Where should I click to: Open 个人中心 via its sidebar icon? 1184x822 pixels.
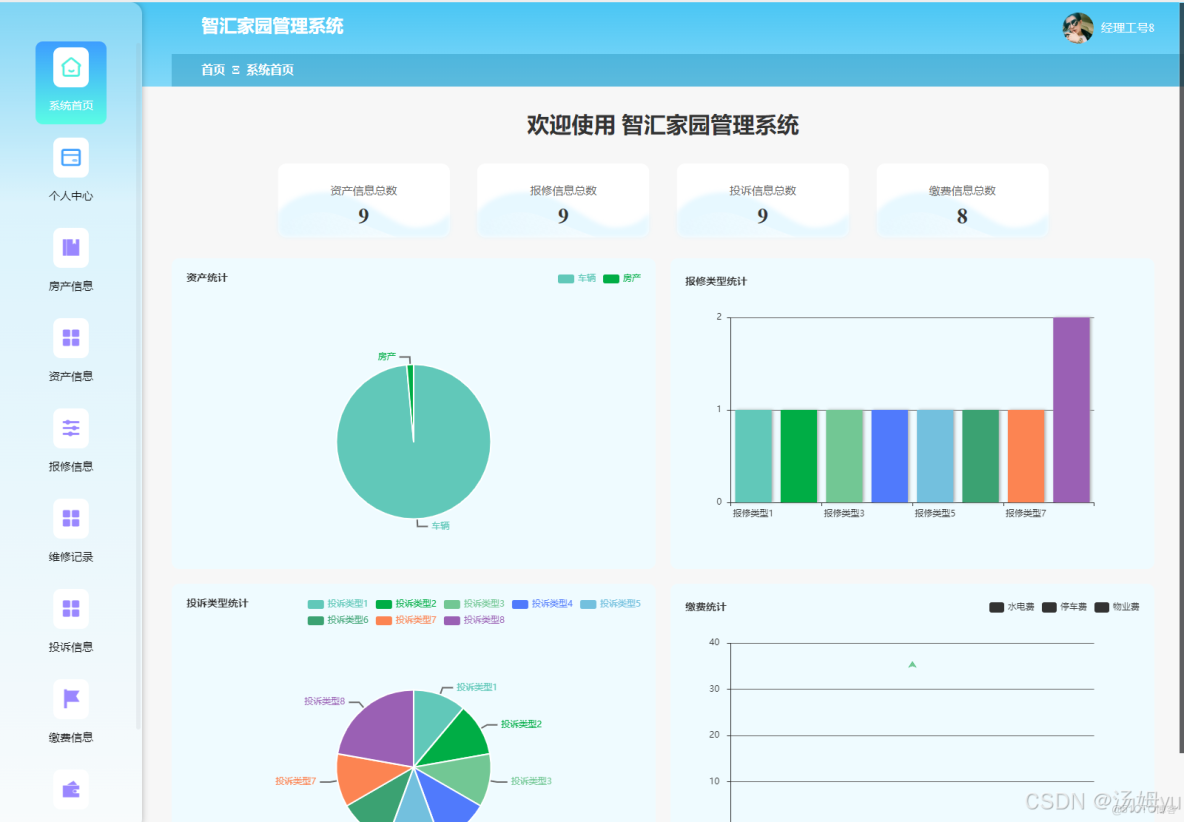click(70, 157)
